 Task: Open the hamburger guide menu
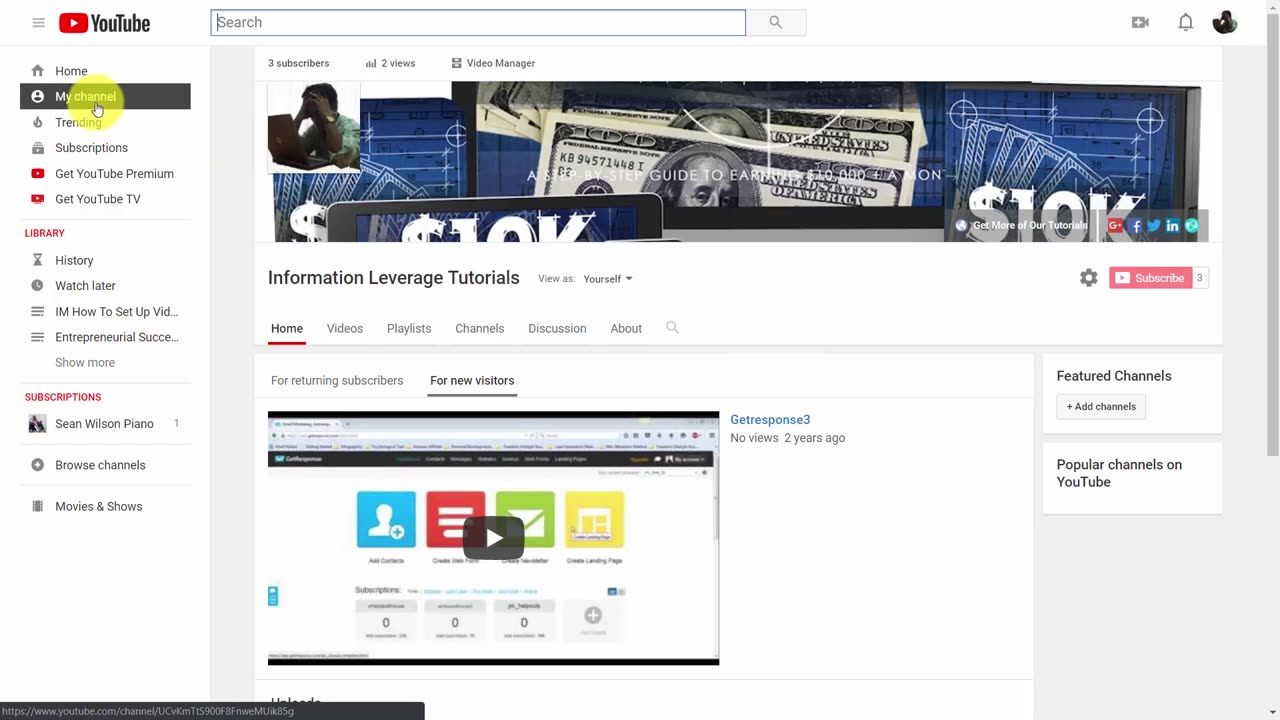(38, 22)
